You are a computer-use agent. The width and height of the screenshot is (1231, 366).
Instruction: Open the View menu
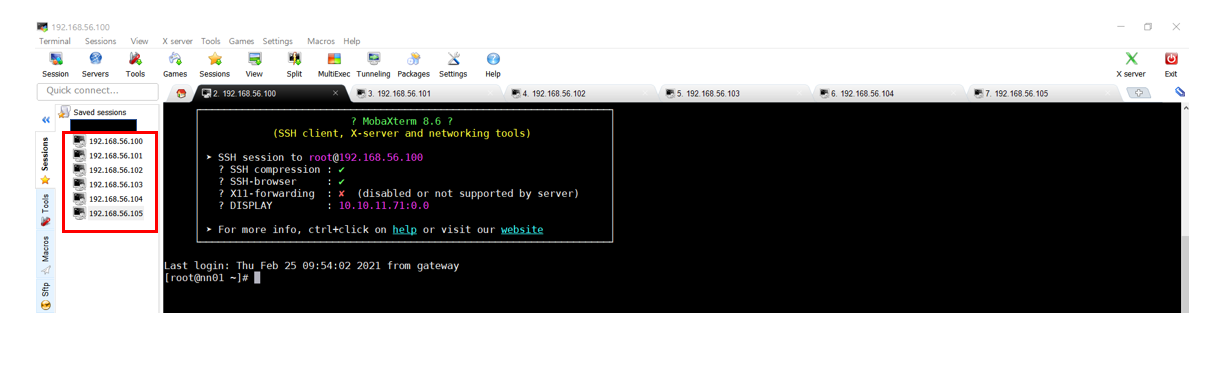140,41
